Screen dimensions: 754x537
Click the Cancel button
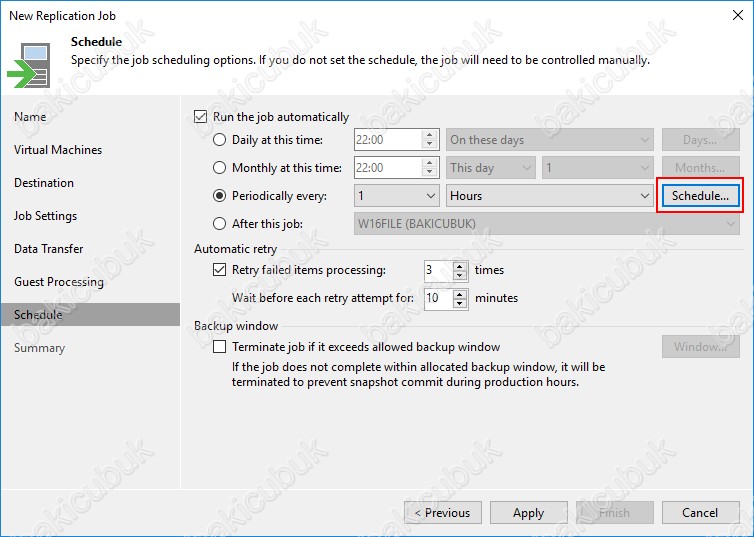(x=700, y=512)
